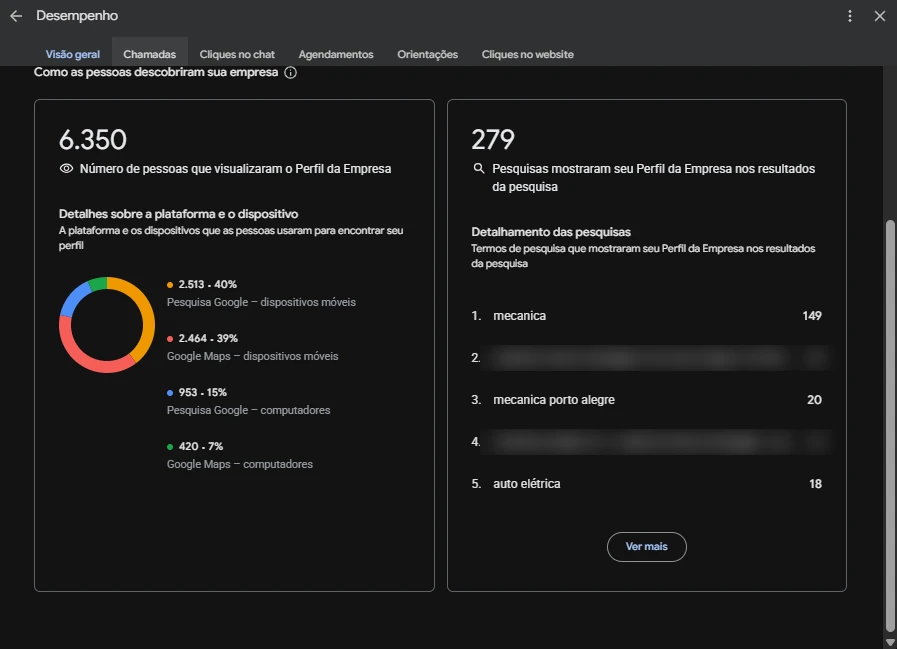Click the eye icon near profile views
This screenshot has width=897, height=649.
(66, 168)
